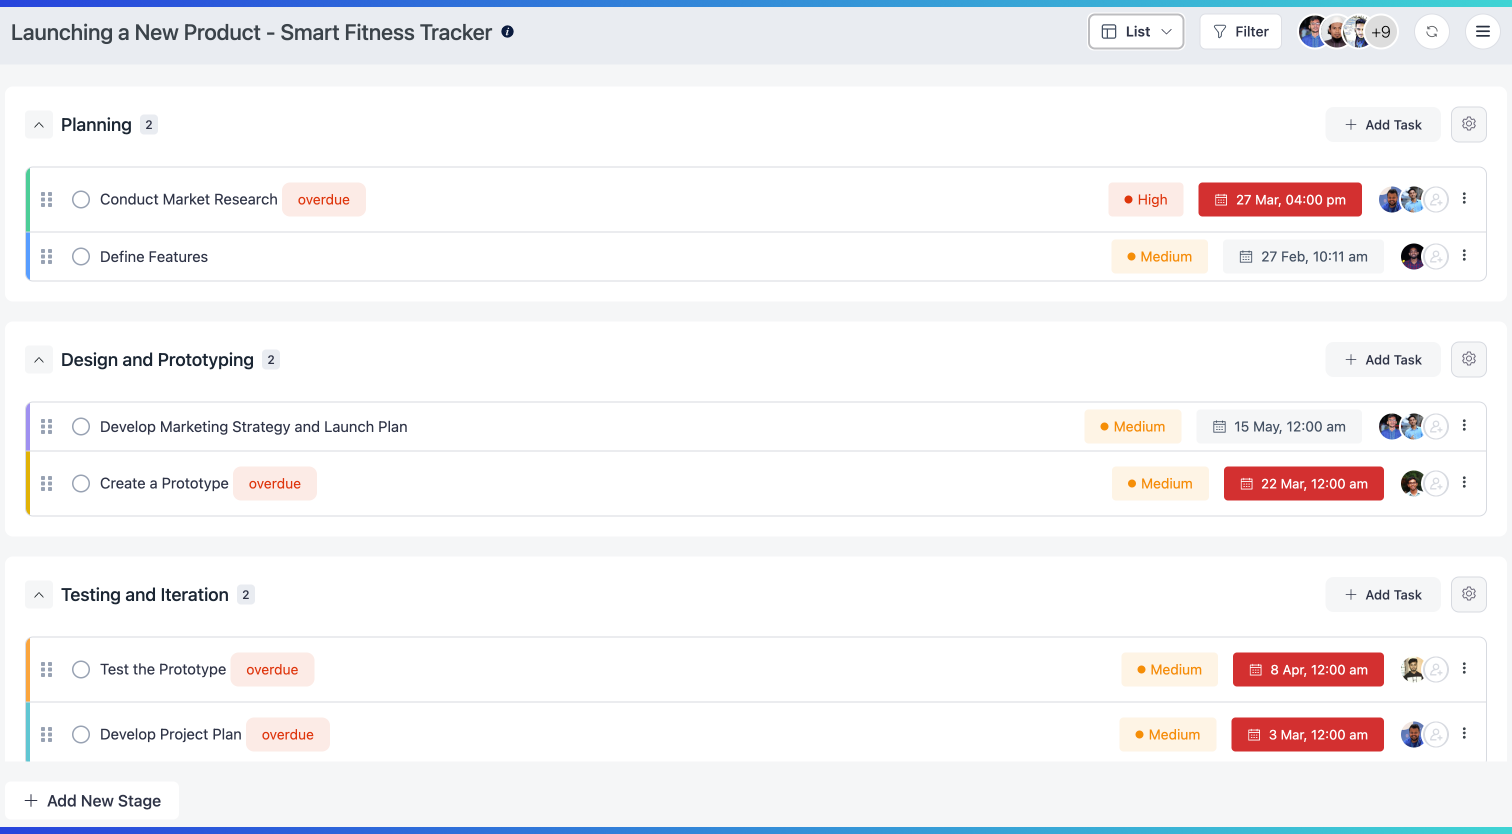Click the info icon beside project title
Viewport: 1512px width, 834px height.
508,32
